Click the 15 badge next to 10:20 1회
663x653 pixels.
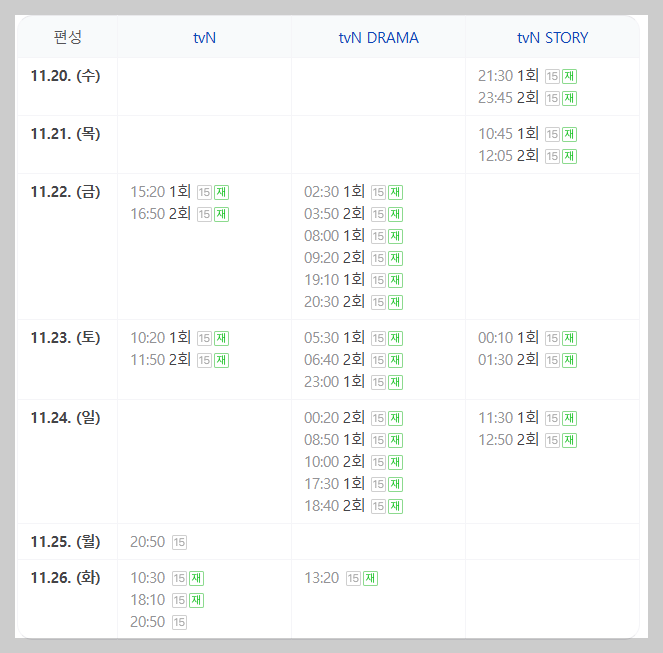click(204, 338)
